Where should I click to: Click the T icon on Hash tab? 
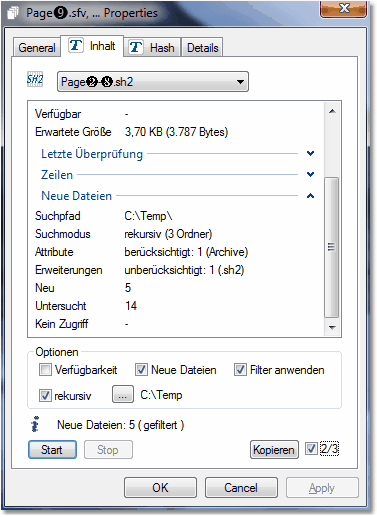[136, 47]
